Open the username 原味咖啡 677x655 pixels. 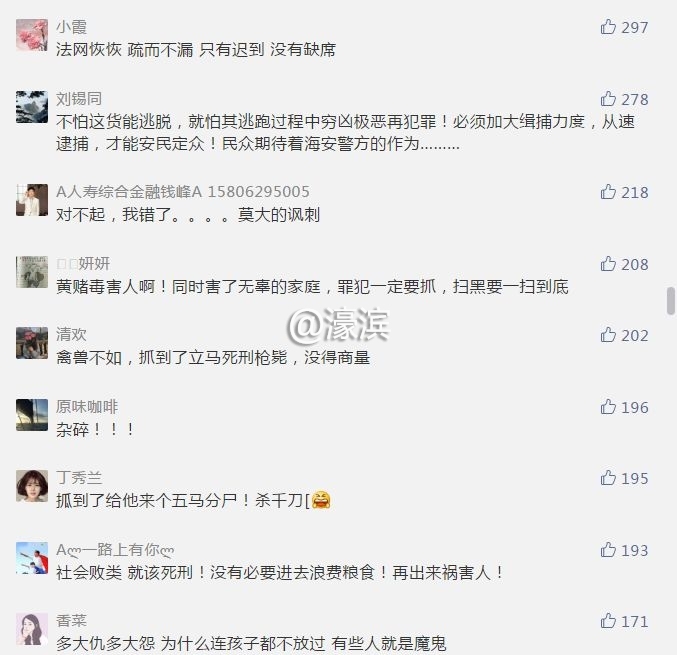coord(87,407)
